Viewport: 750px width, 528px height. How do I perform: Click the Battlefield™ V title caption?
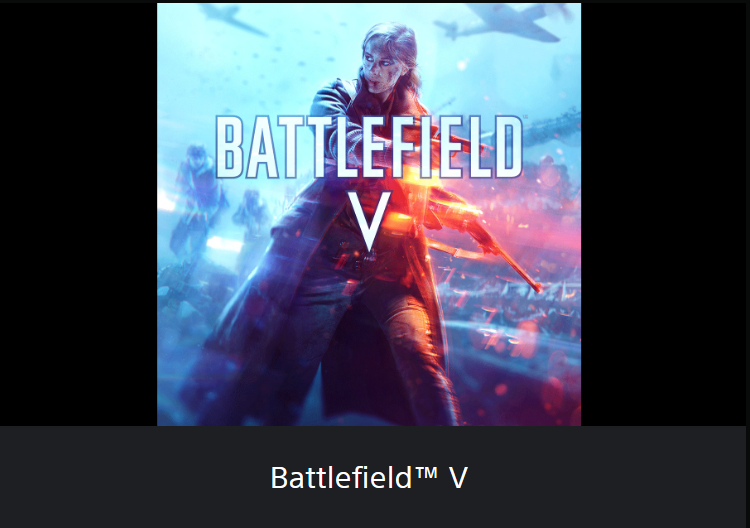click(369, 477)
